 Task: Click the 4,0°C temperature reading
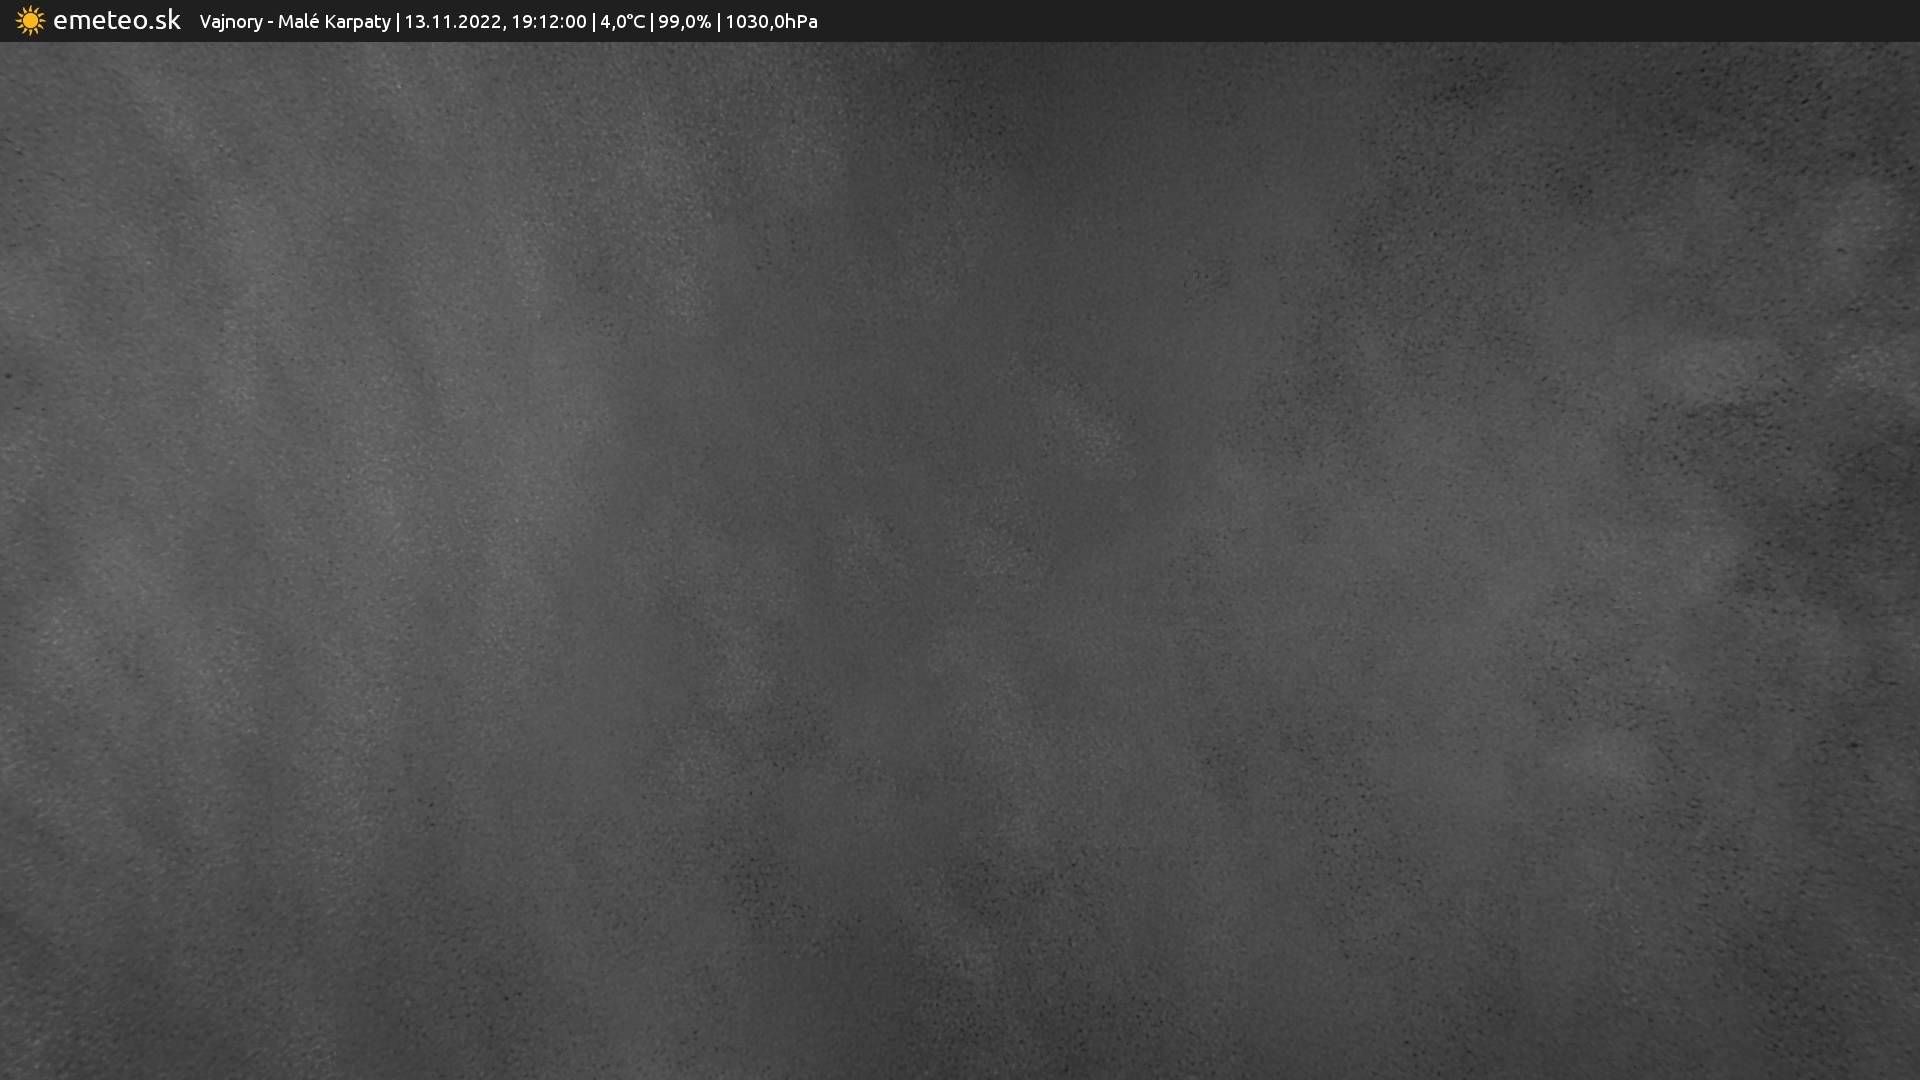(622, 22)
